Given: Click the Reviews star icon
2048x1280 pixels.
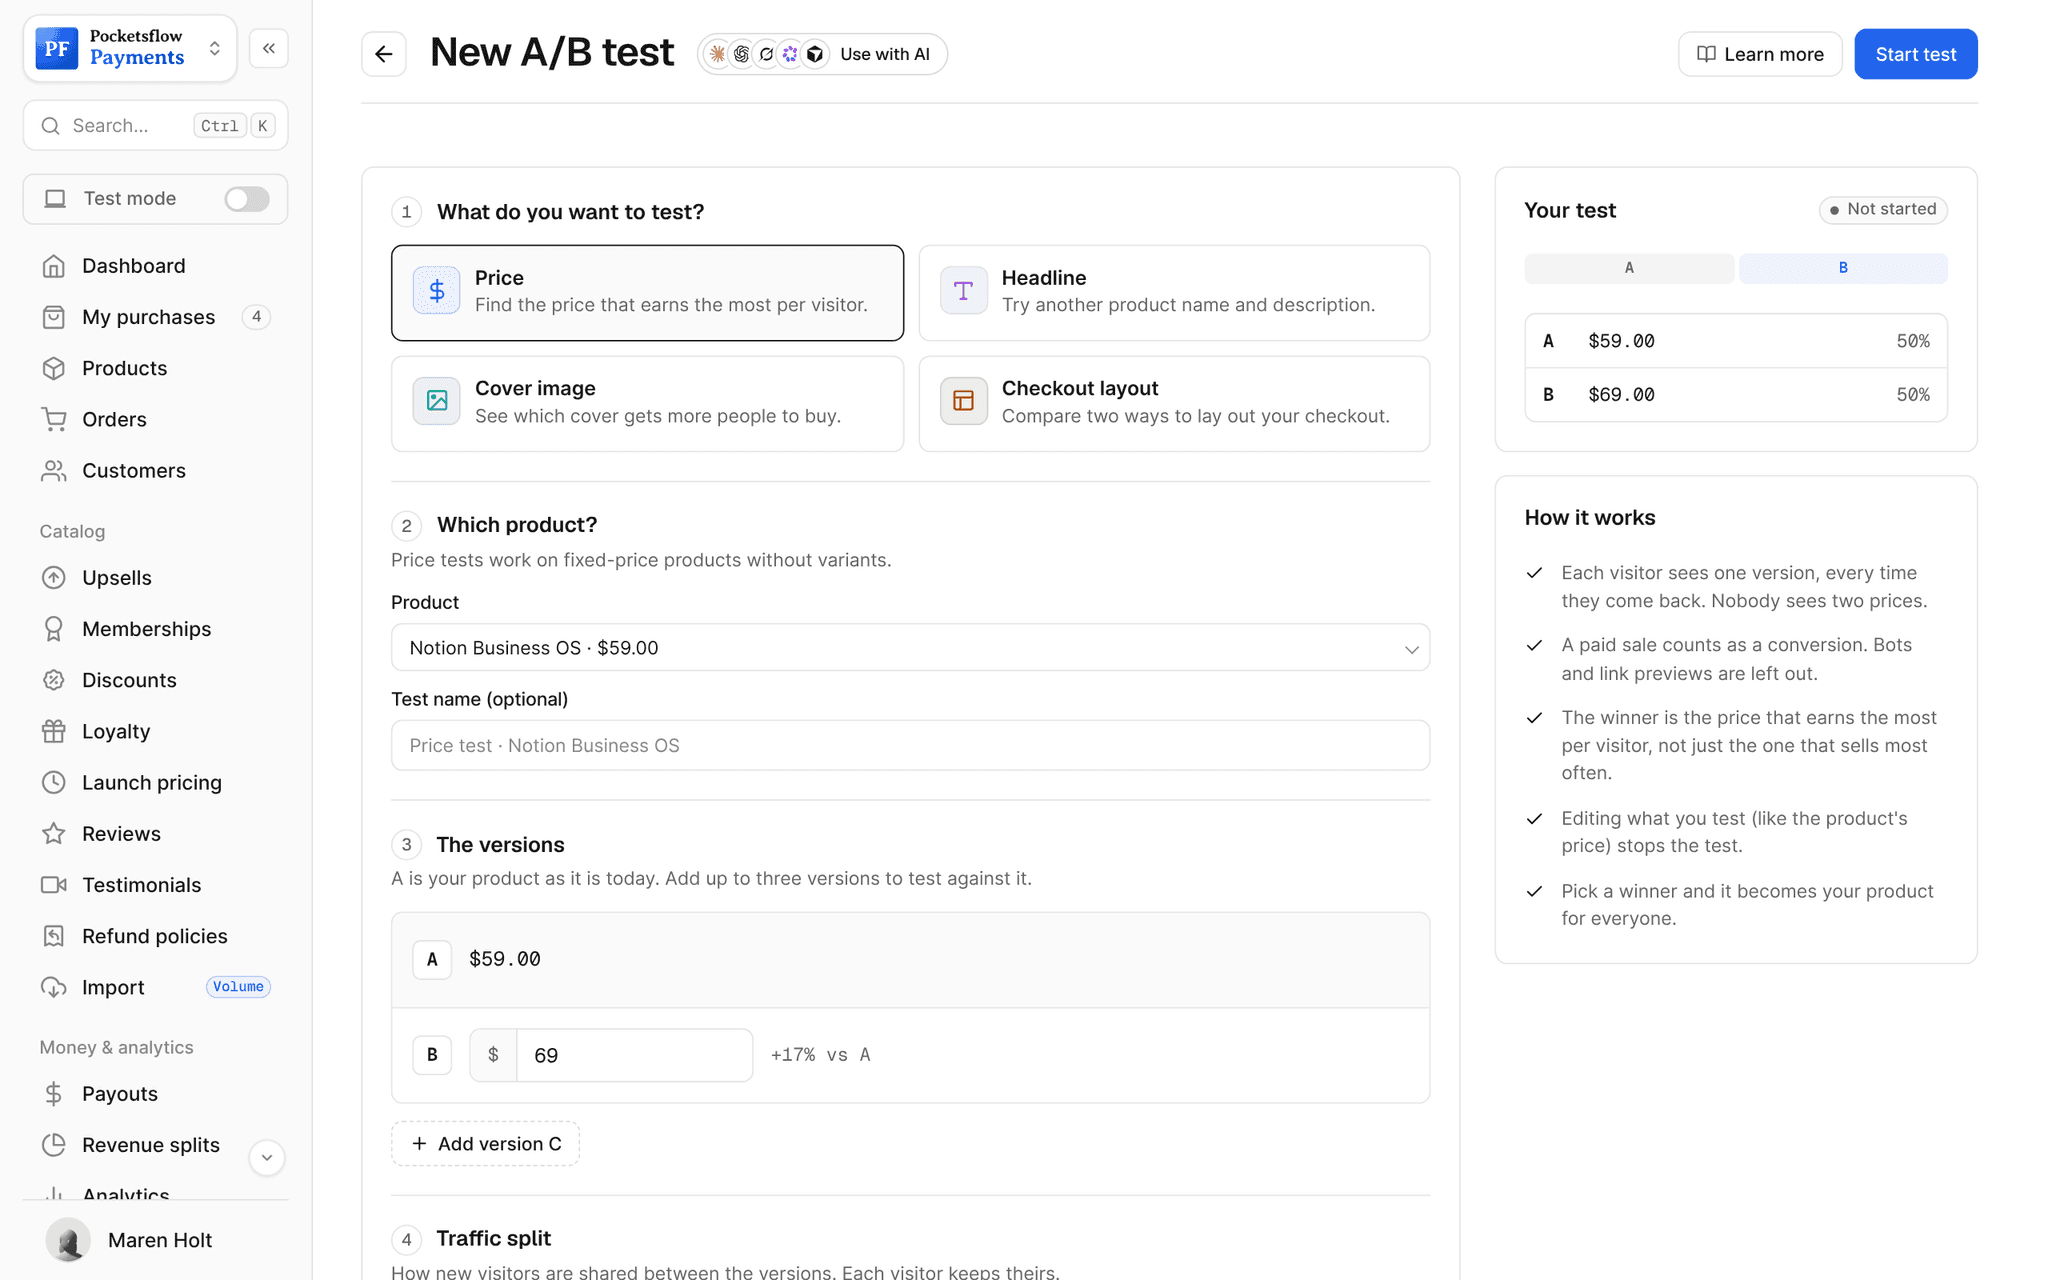Looking at the screenshot, I should [54, 833].
